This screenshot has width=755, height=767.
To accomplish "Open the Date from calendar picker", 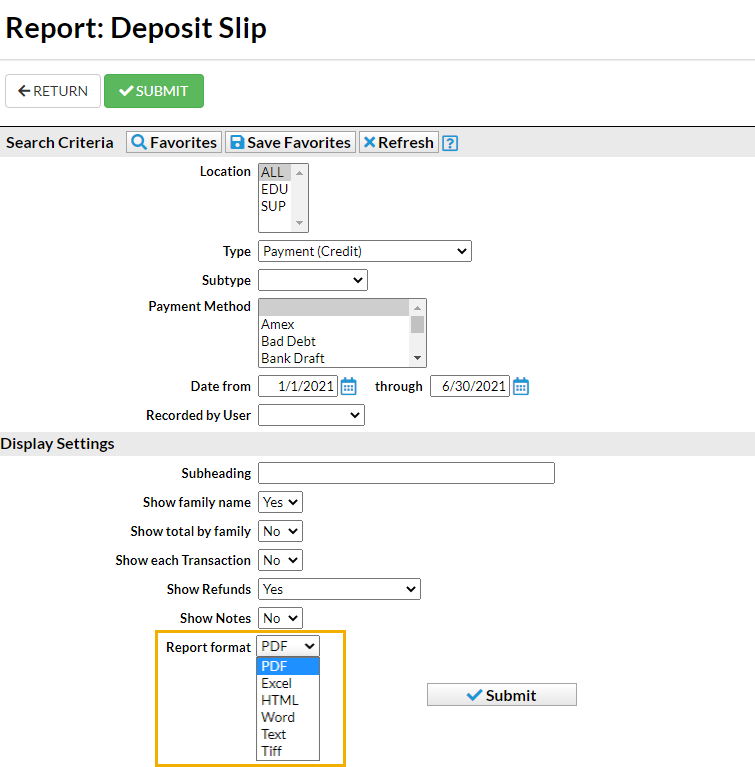I will click(x=348, y=386).
